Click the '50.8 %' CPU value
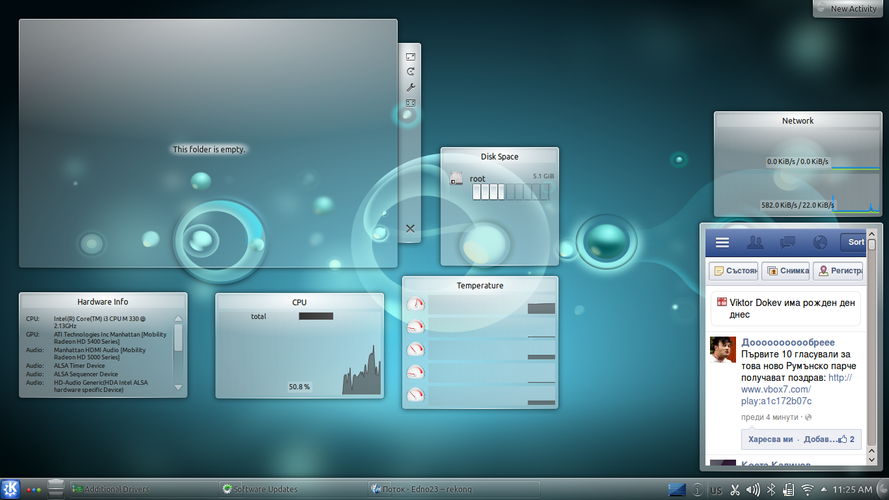889x500 pixels. point(299,387)
